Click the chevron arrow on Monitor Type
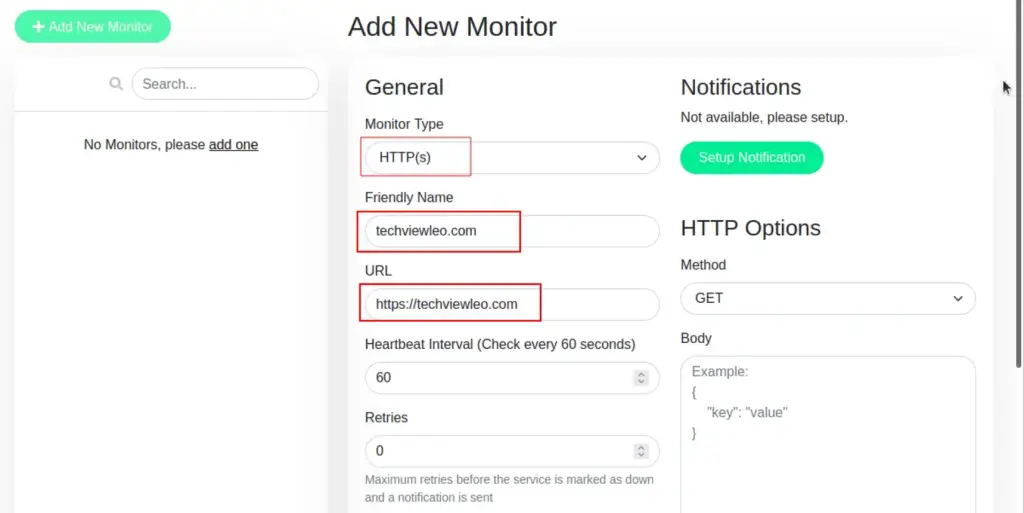The width and height of the screenshot is (1024, 513). [641, 158]
